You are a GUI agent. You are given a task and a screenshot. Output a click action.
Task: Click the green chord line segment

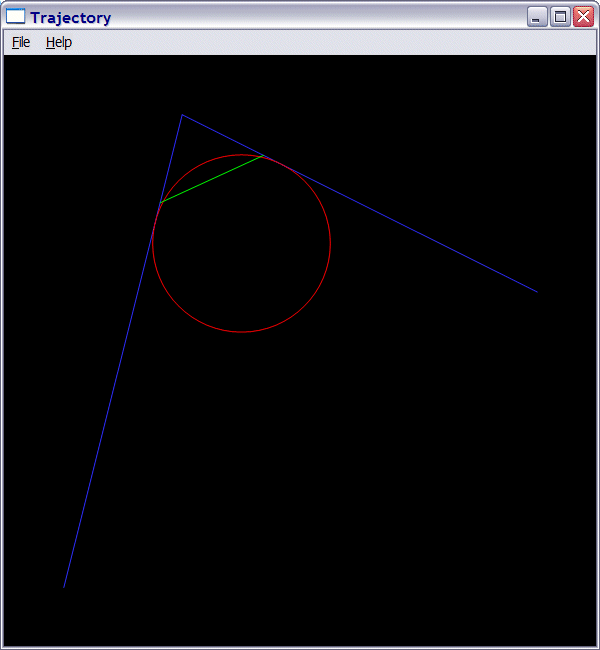click(x=212, y=179)
